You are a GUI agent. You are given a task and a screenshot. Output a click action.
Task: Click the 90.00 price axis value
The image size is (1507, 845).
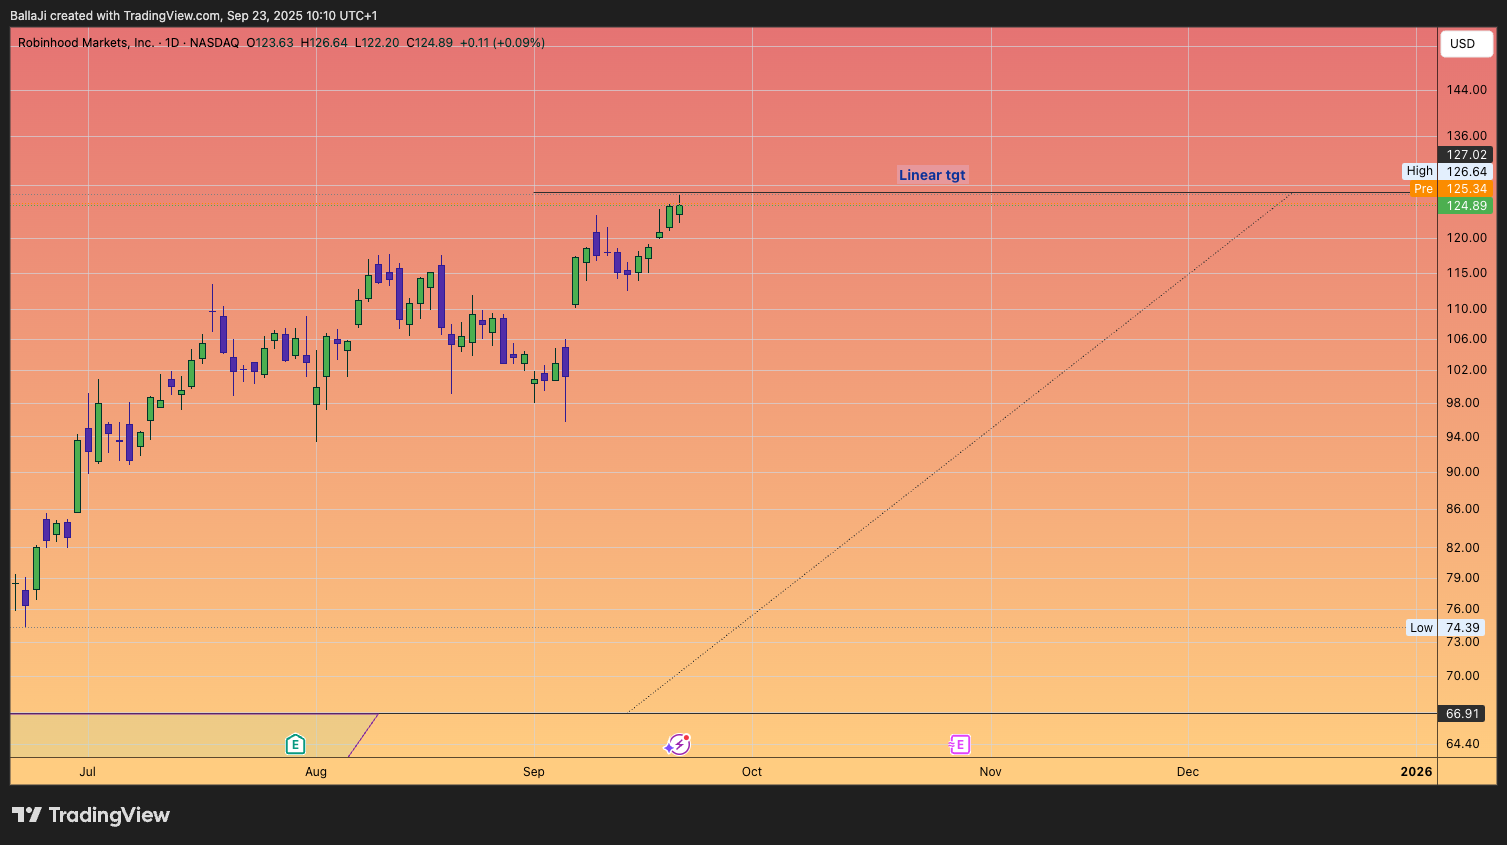(x=1463, y=472)
